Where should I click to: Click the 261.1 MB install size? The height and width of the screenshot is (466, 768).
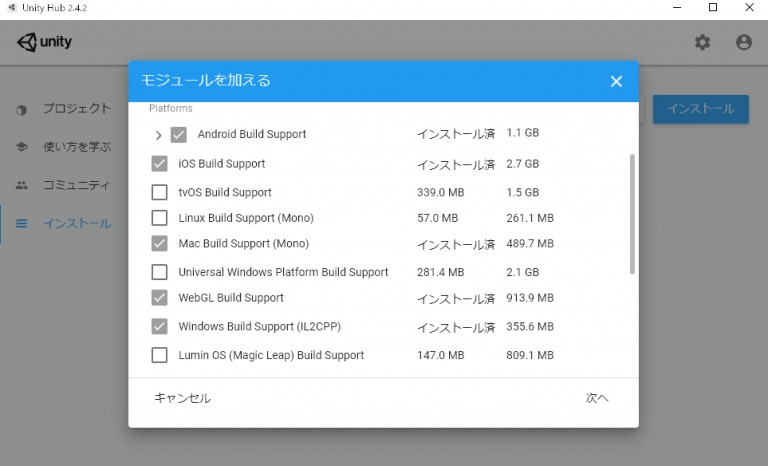(530, 218)
